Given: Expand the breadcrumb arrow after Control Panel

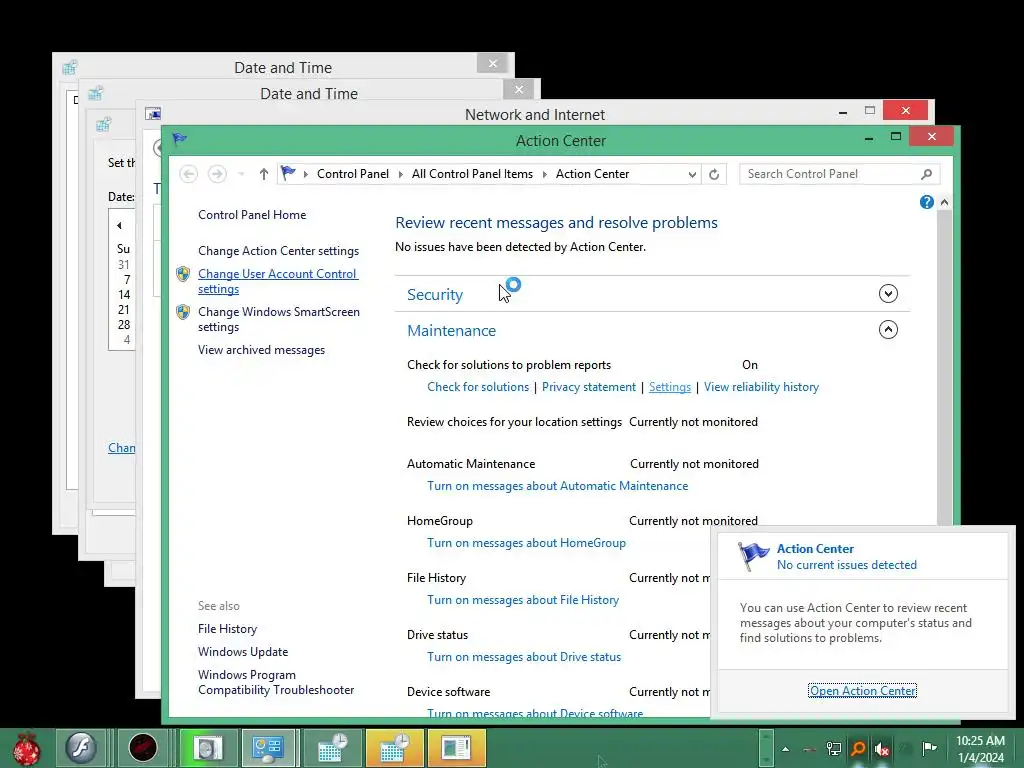Looking at the screenshot, I should (x=400, y=174).
